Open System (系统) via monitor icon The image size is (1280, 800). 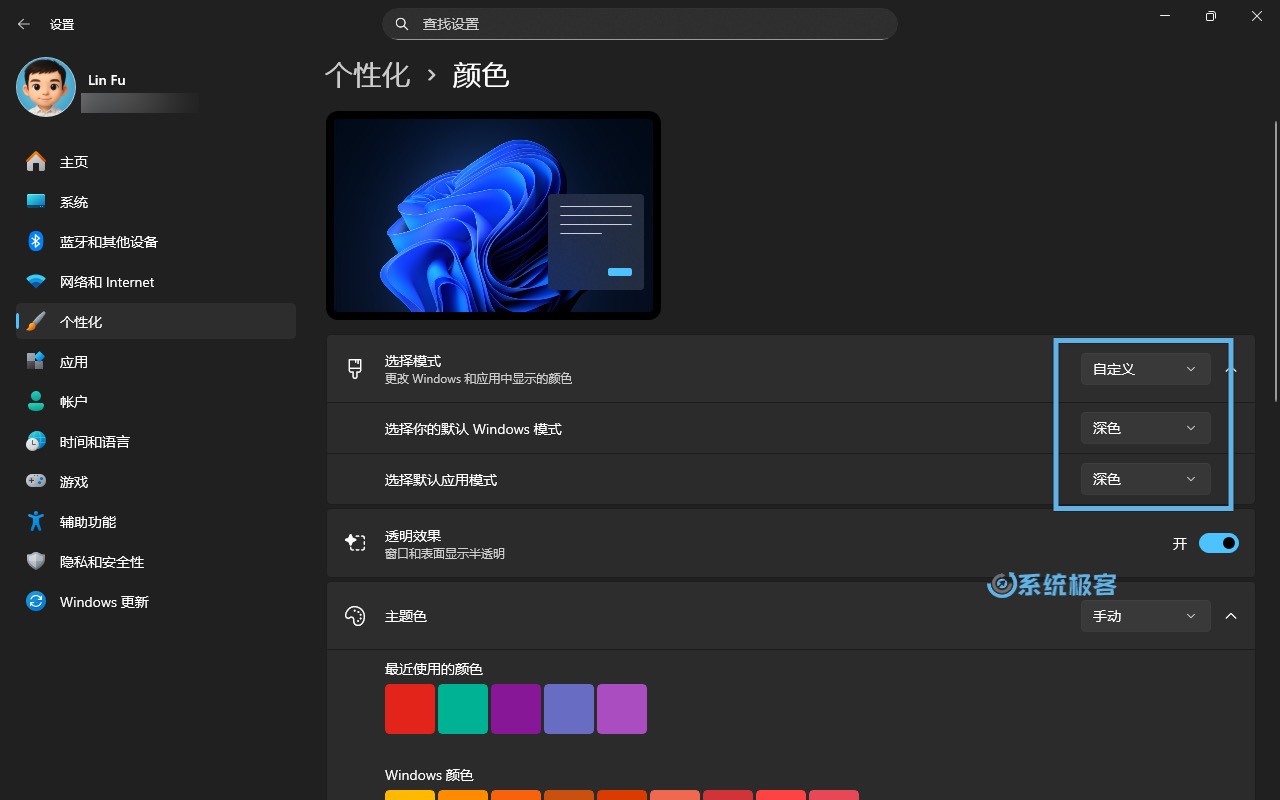tap(36, 202)
